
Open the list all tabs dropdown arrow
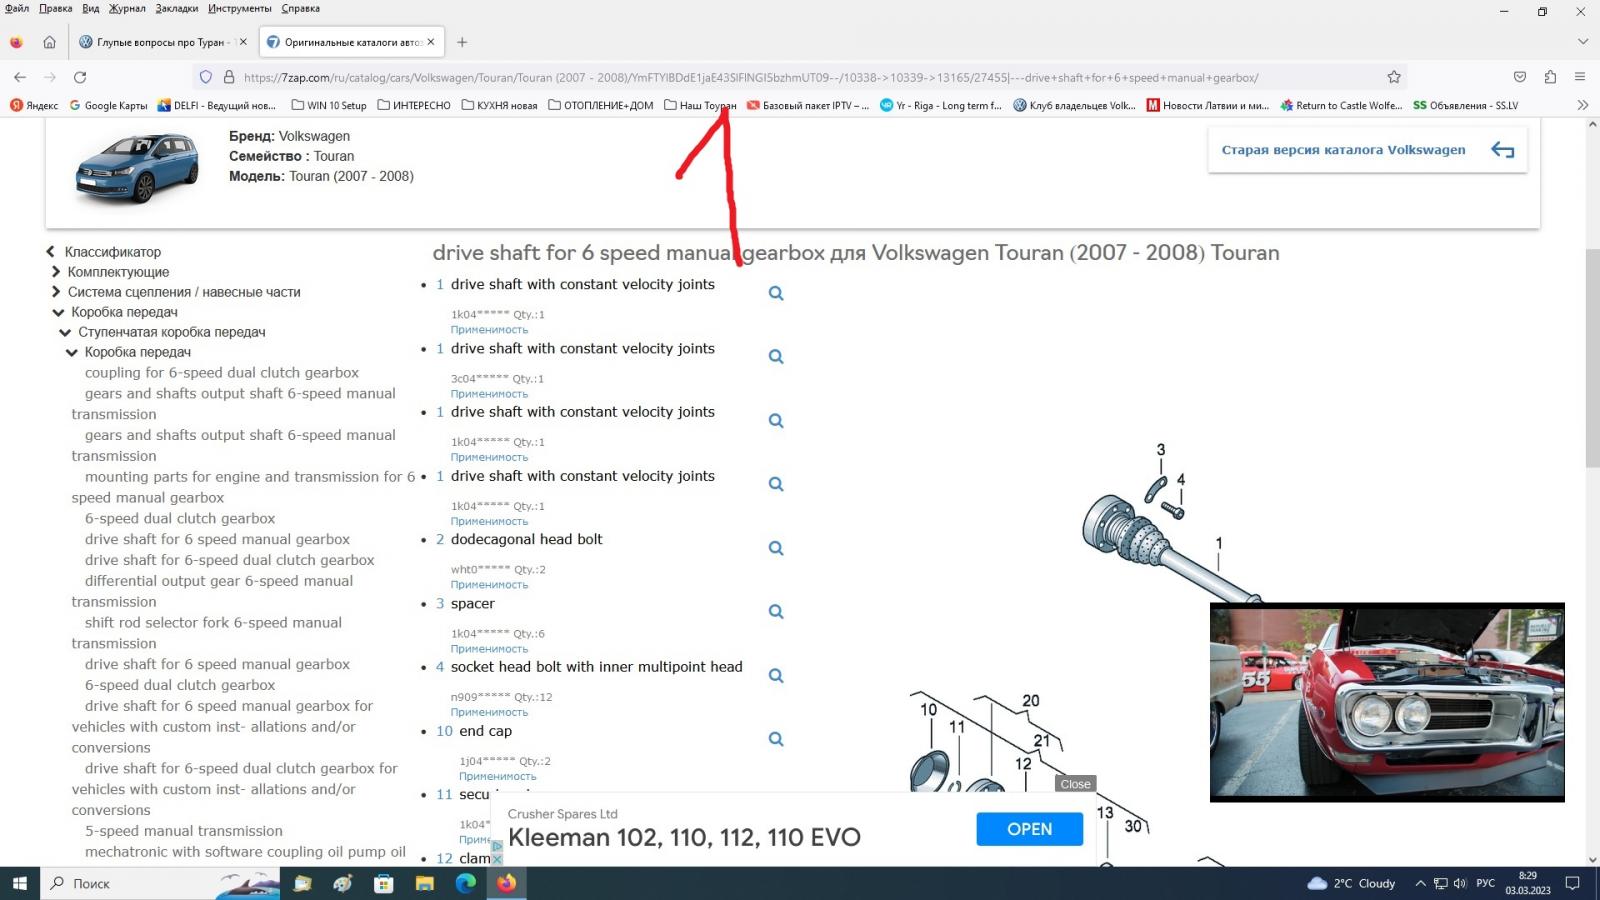coord(1582,42)
